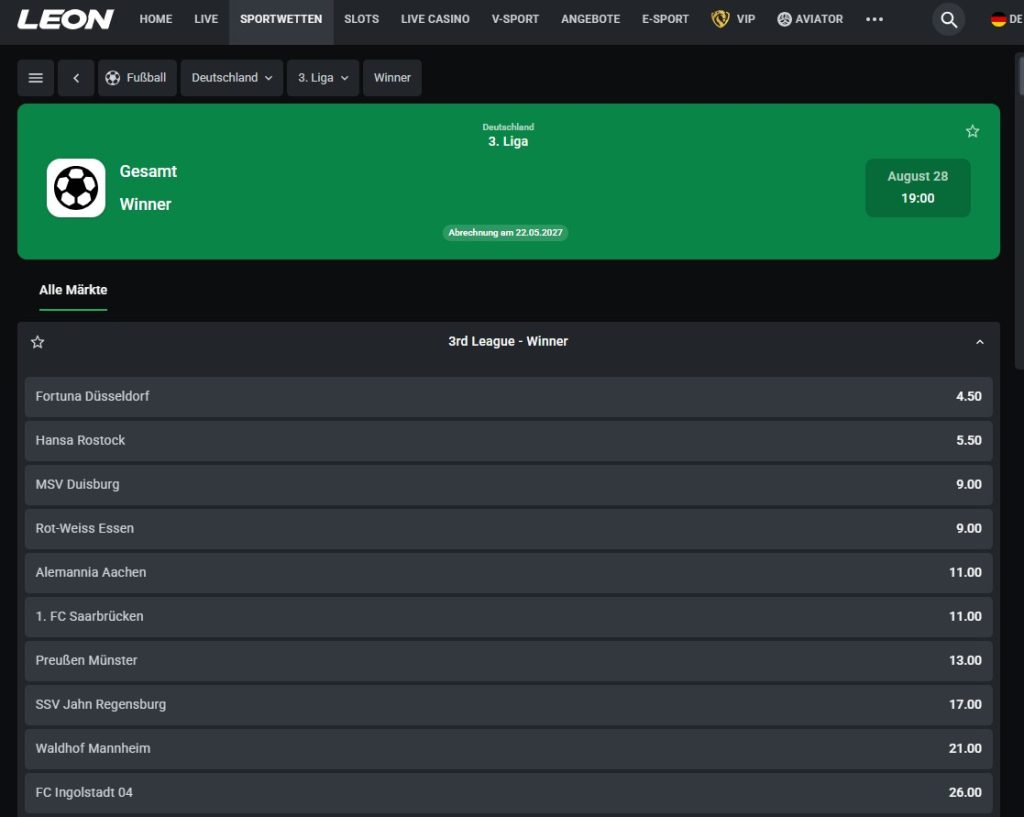Click the Aviator propeller icon

click(784, 20)
